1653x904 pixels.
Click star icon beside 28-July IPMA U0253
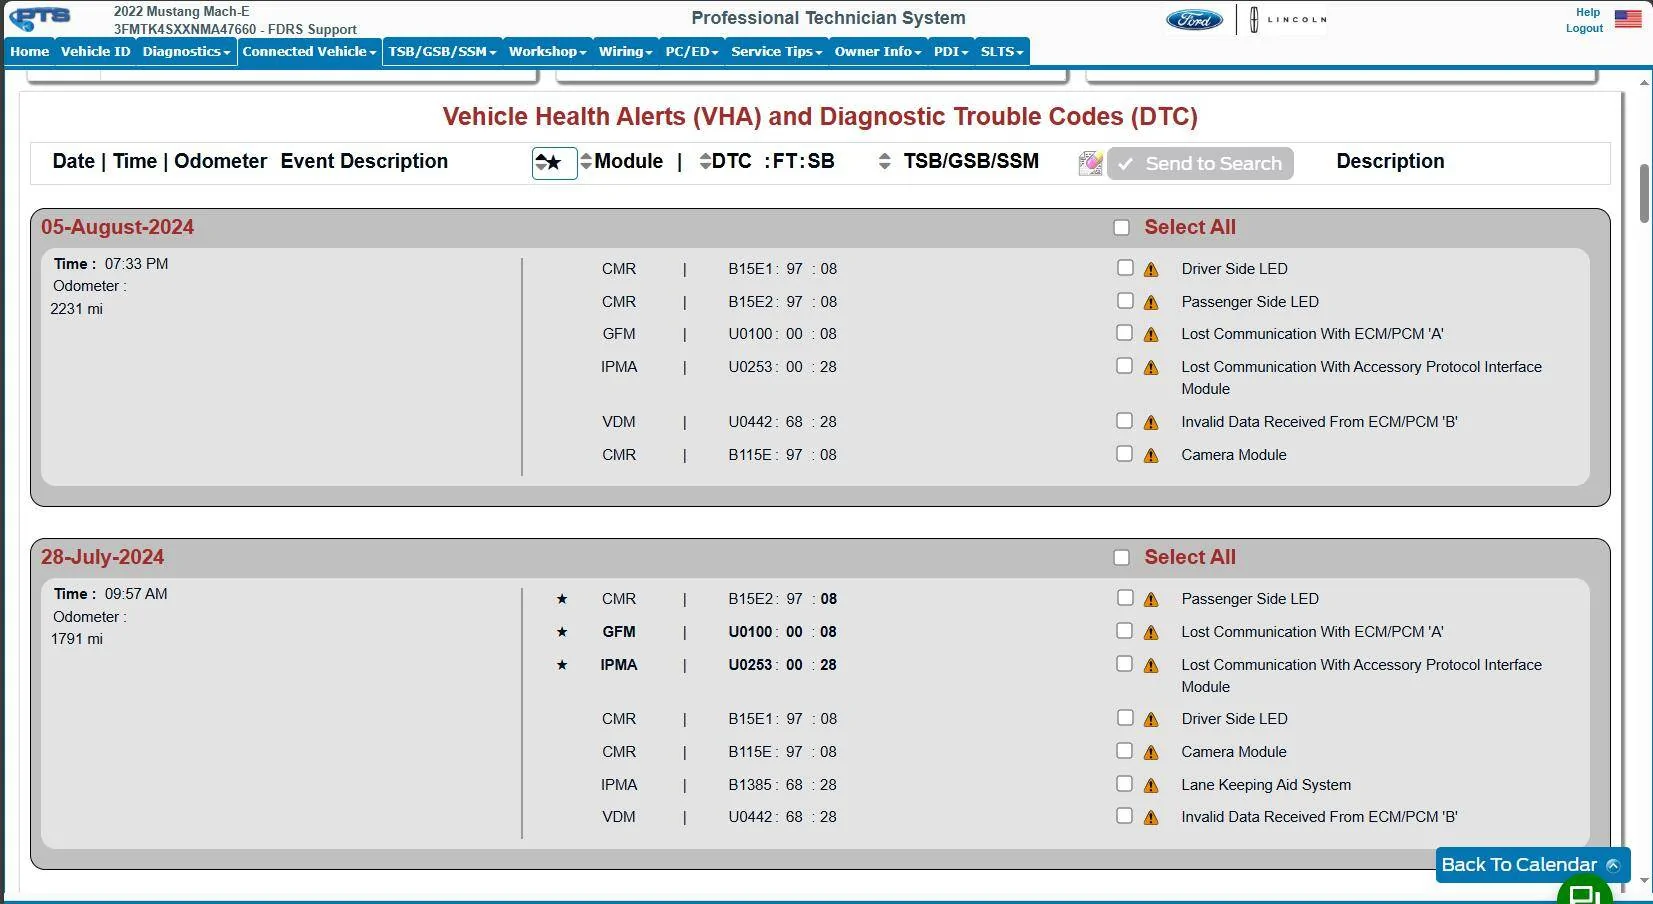[562, 665]
